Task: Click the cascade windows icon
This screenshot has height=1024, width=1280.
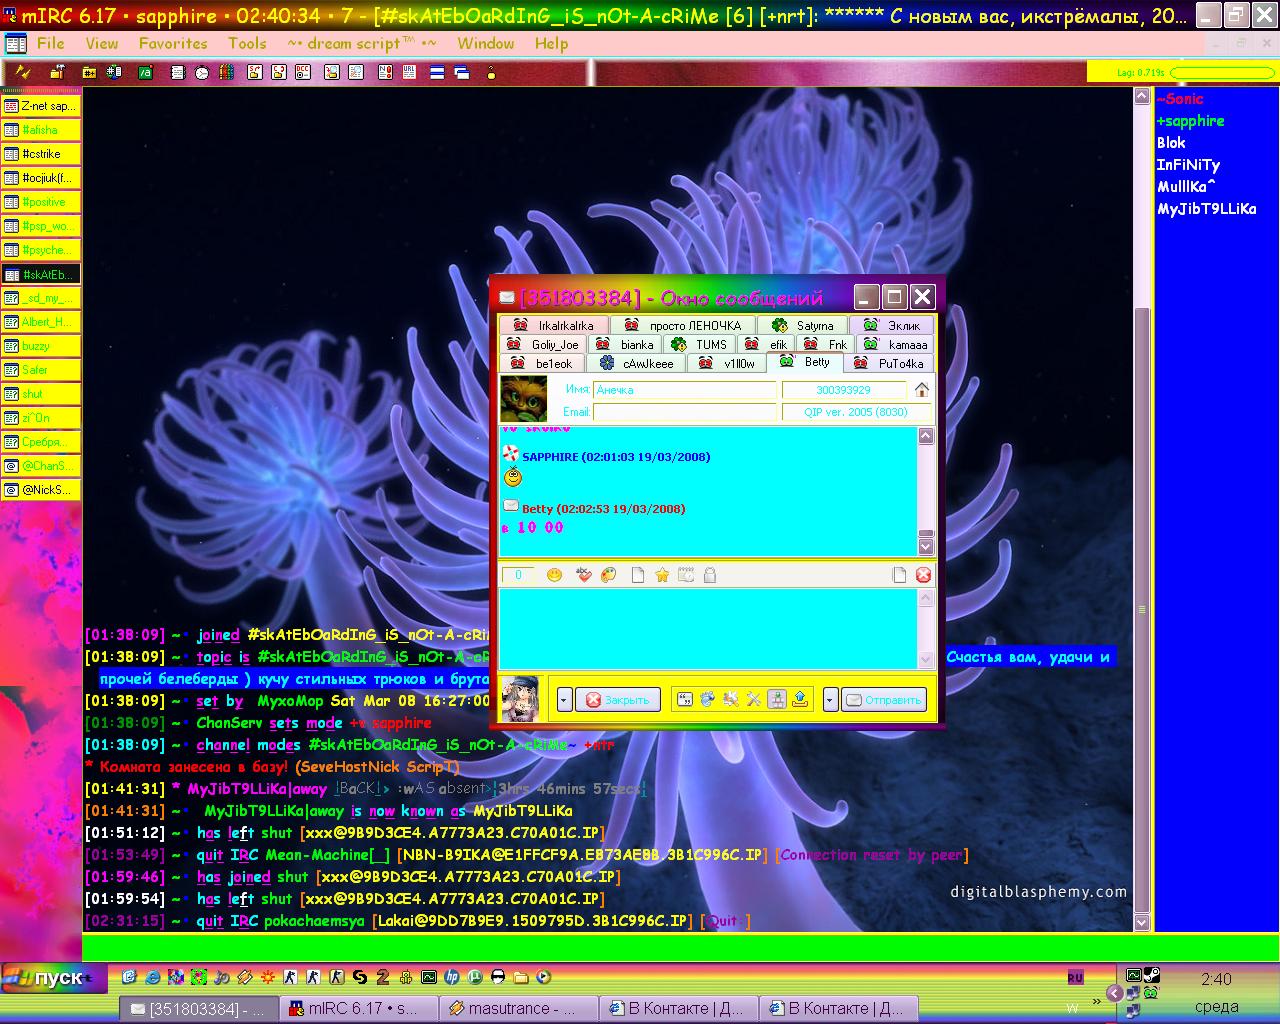Action: click(x=461, y=72)
